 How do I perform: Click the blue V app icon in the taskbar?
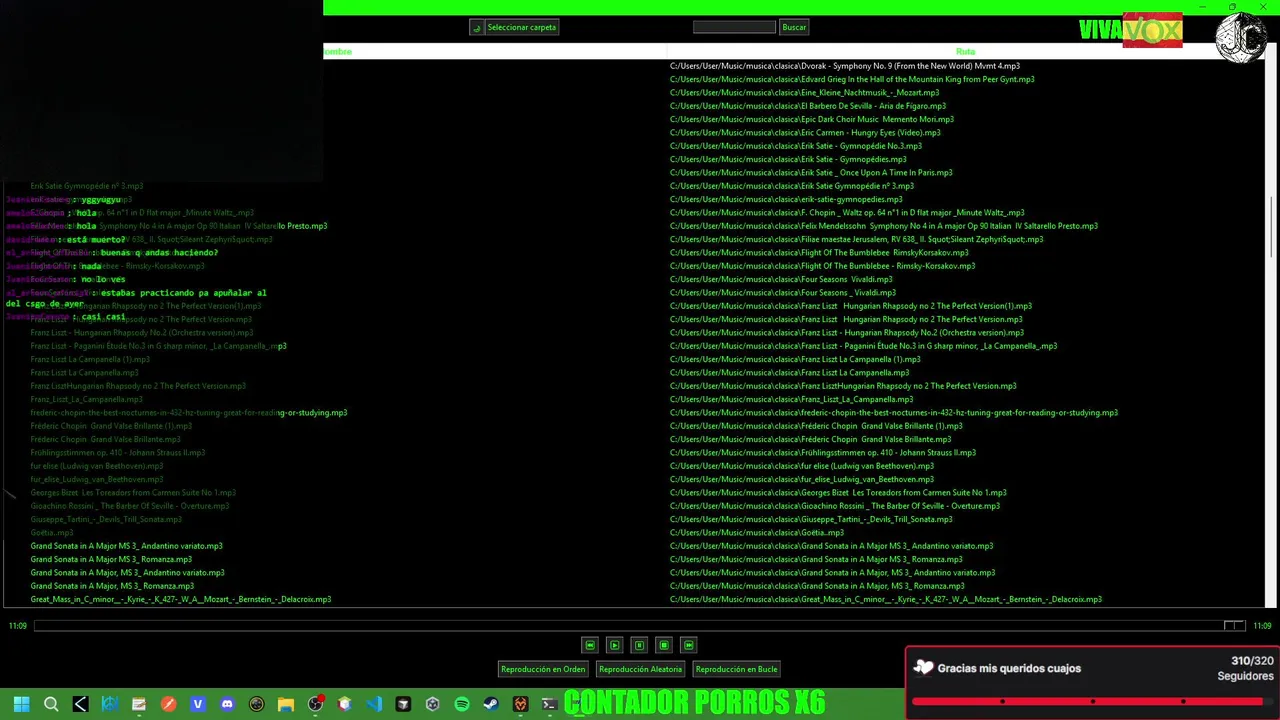coord(198,704)
